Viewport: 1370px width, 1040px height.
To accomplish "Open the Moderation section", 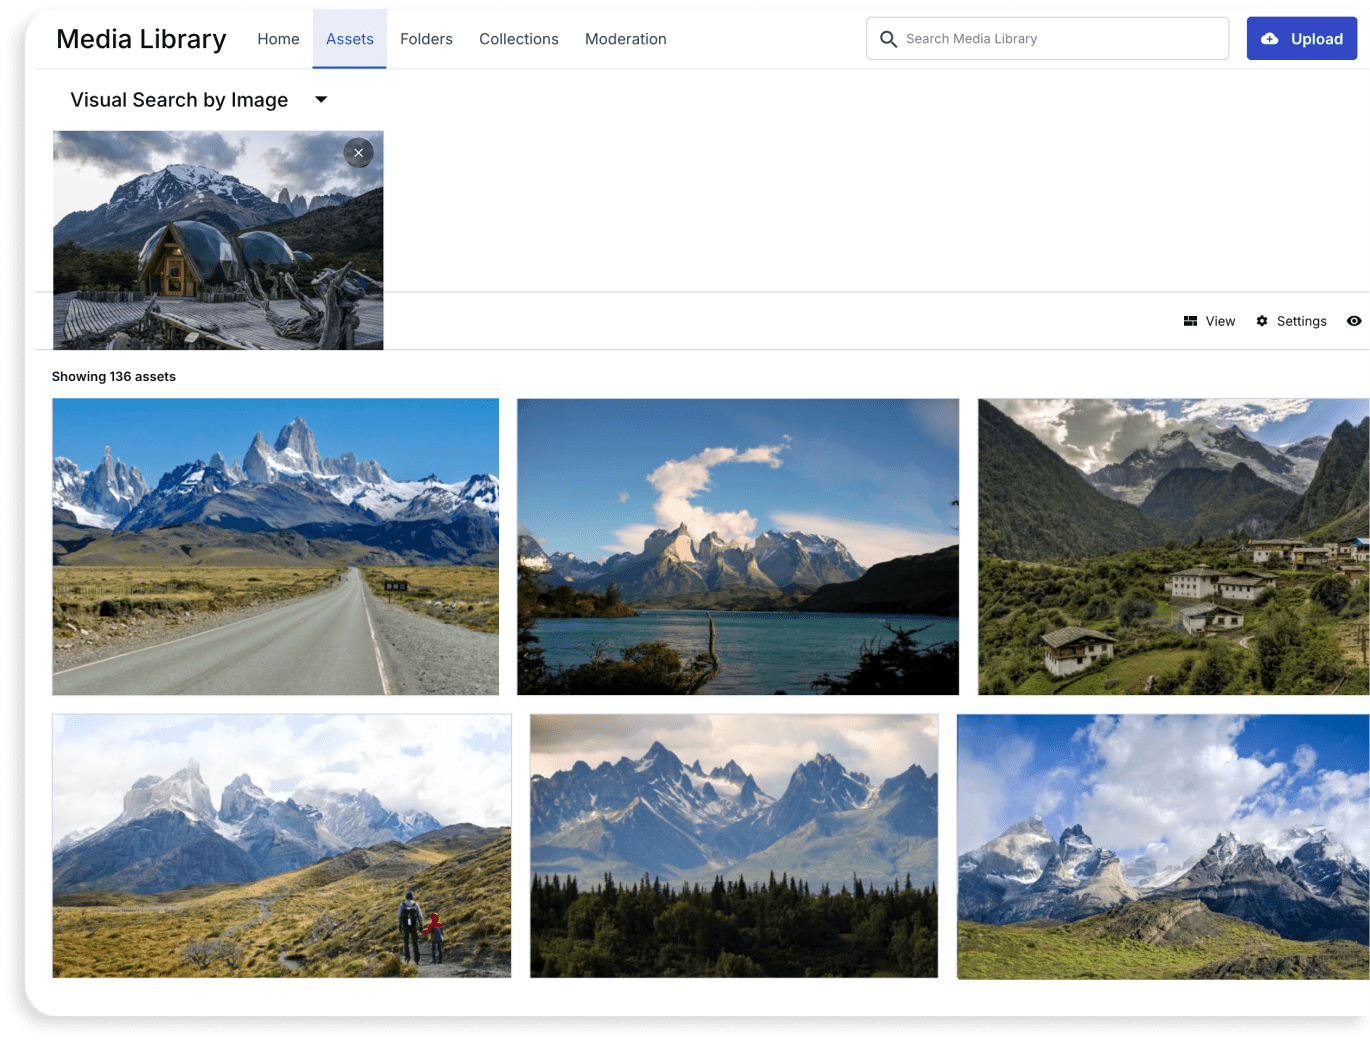I will click(x=625, y=38).
